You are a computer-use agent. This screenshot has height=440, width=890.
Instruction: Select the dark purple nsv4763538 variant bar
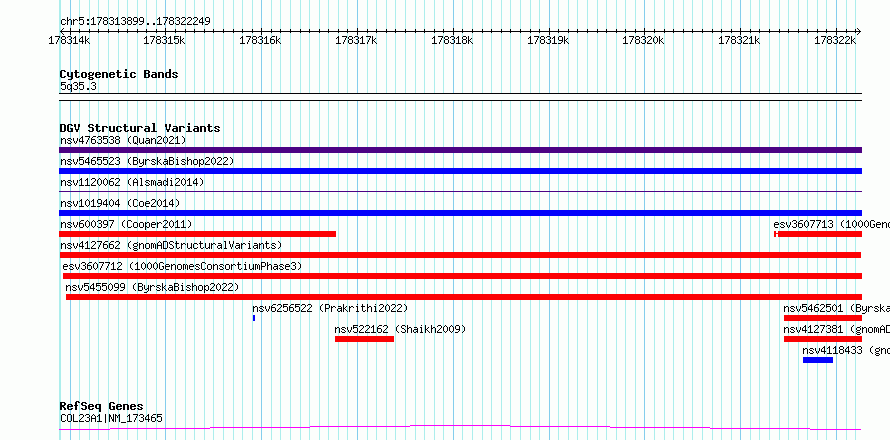tap(460, 150)
